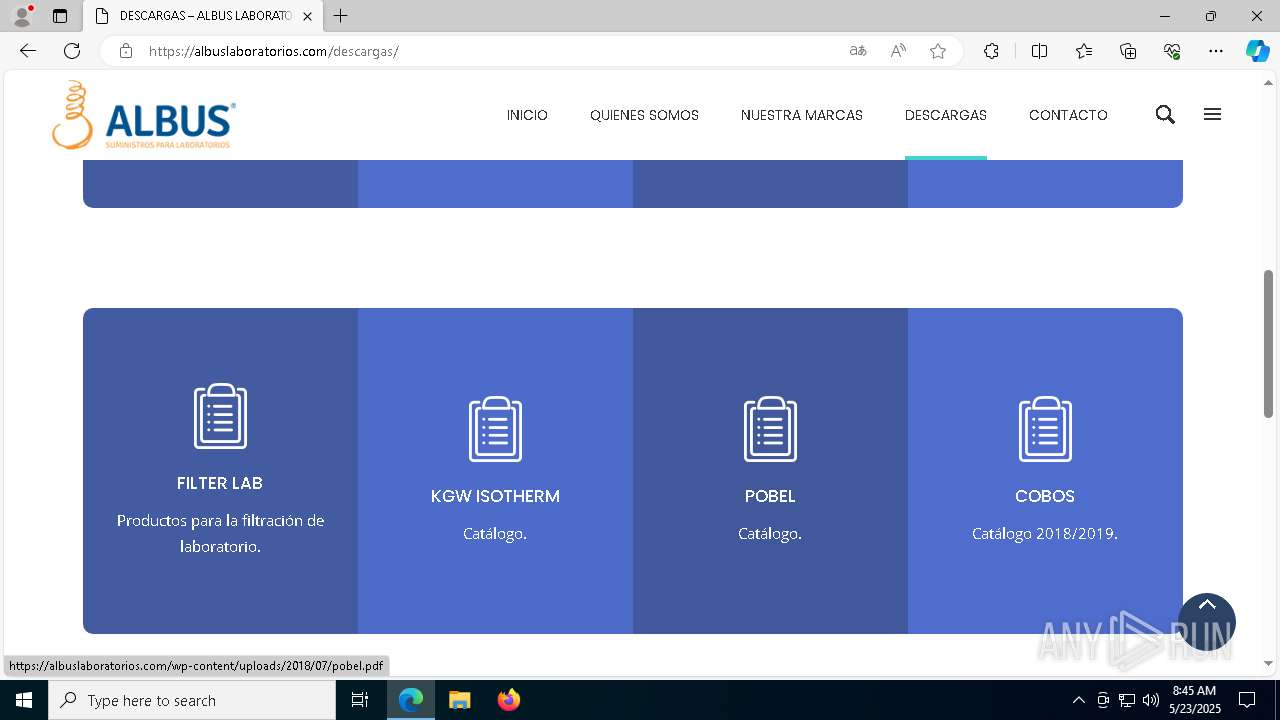The width and height of the screenshot is (1280, 720).
Task: Click the scroll-to-top arrow button
Action: point(1207,622)
